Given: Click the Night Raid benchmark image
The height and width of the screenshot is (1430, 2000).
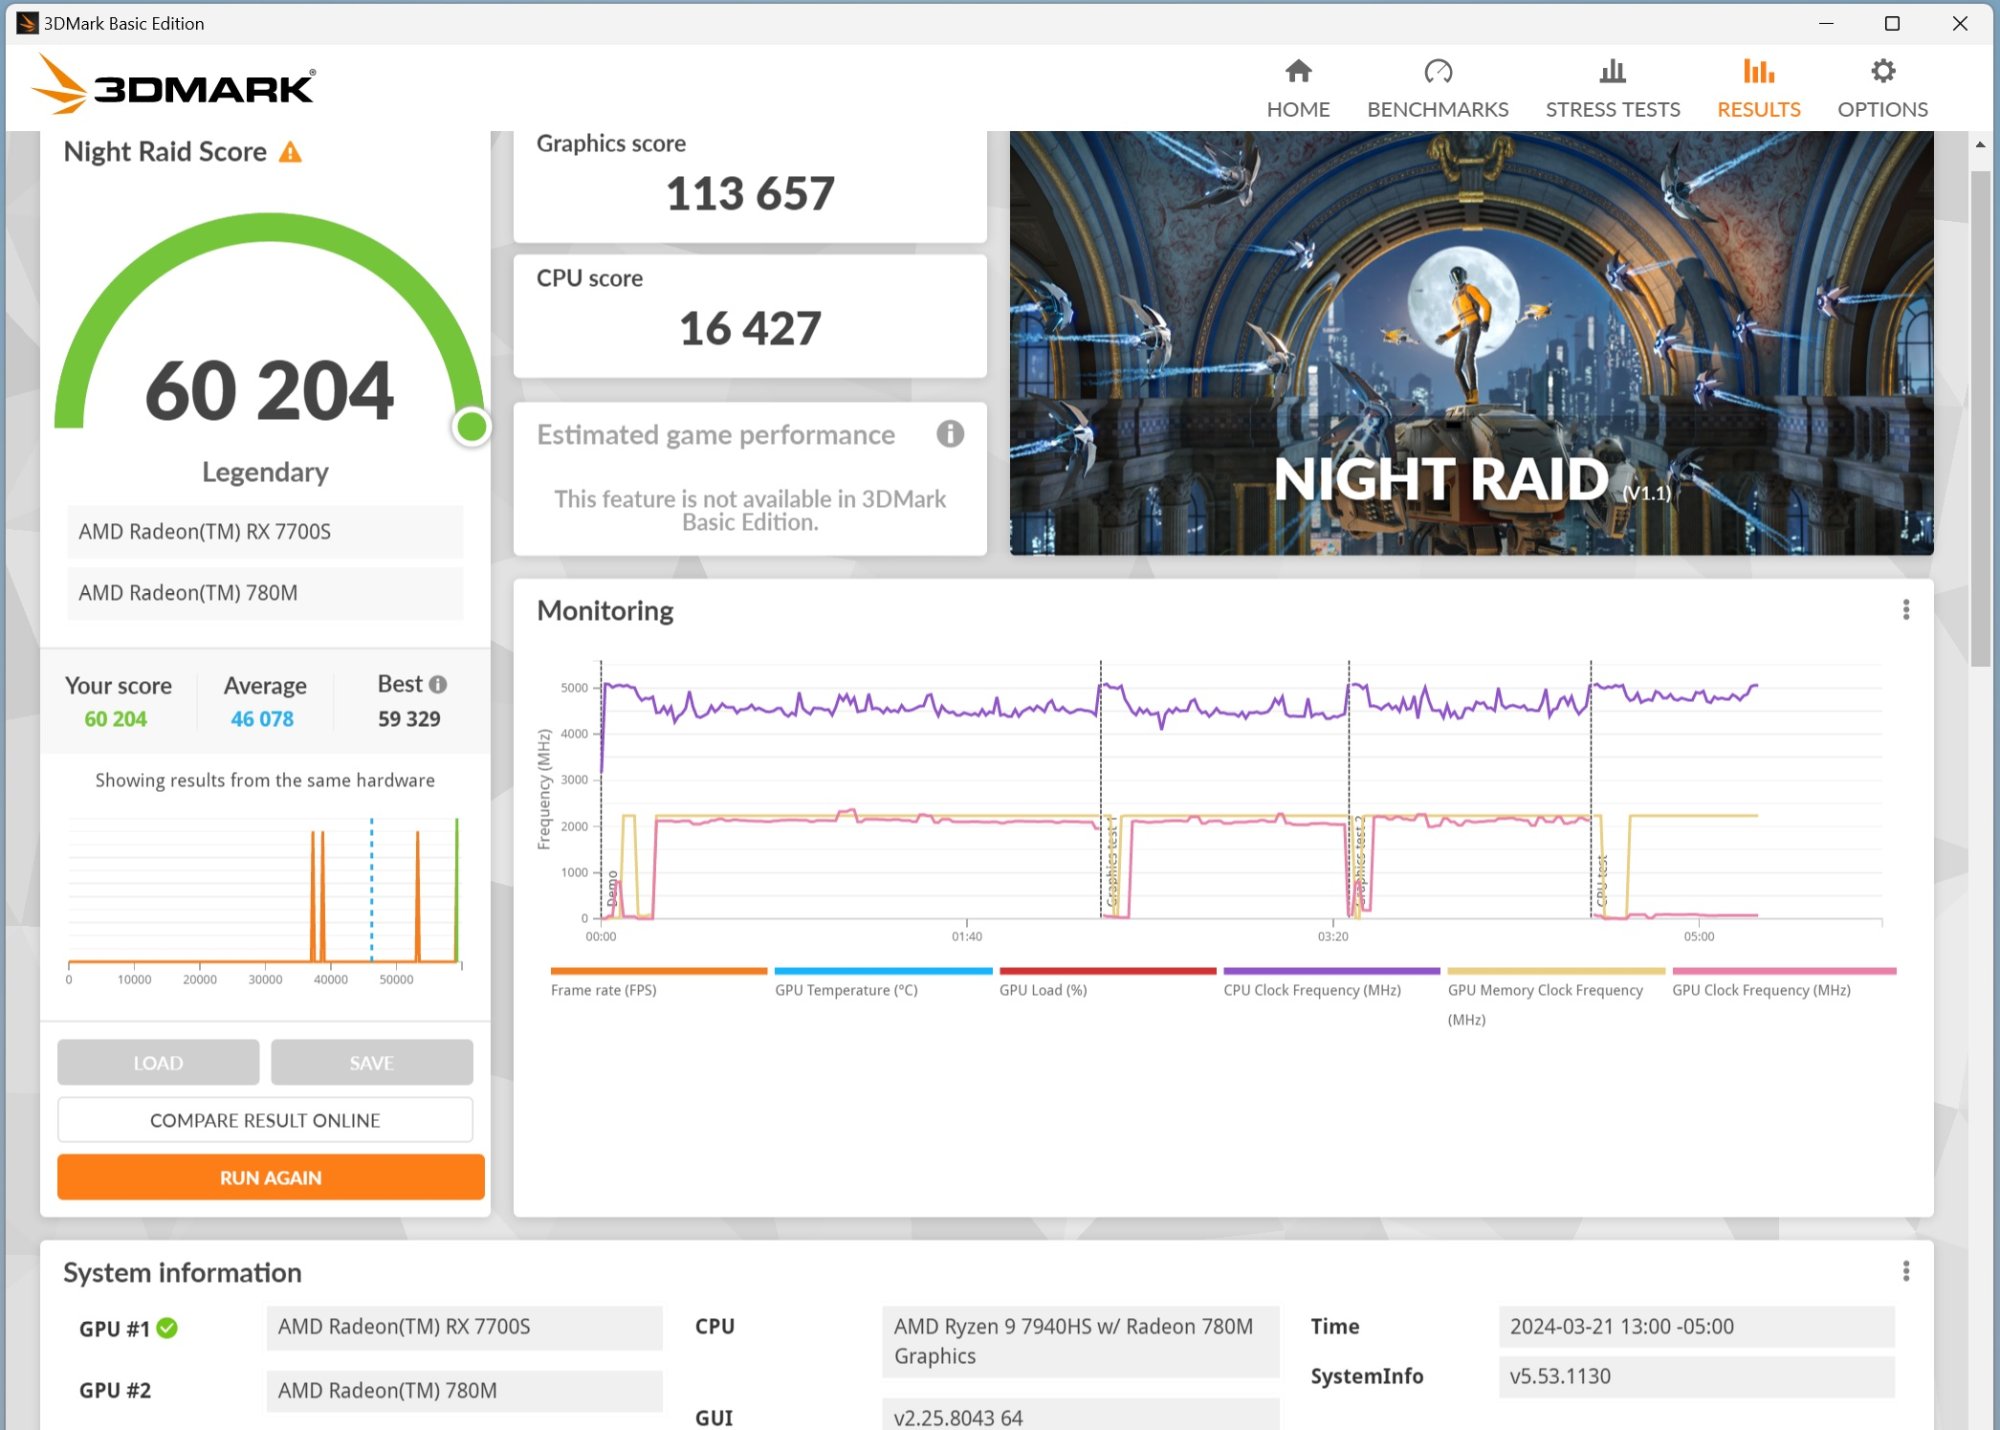Looking at the screenshot, I should coord(1471,343).
